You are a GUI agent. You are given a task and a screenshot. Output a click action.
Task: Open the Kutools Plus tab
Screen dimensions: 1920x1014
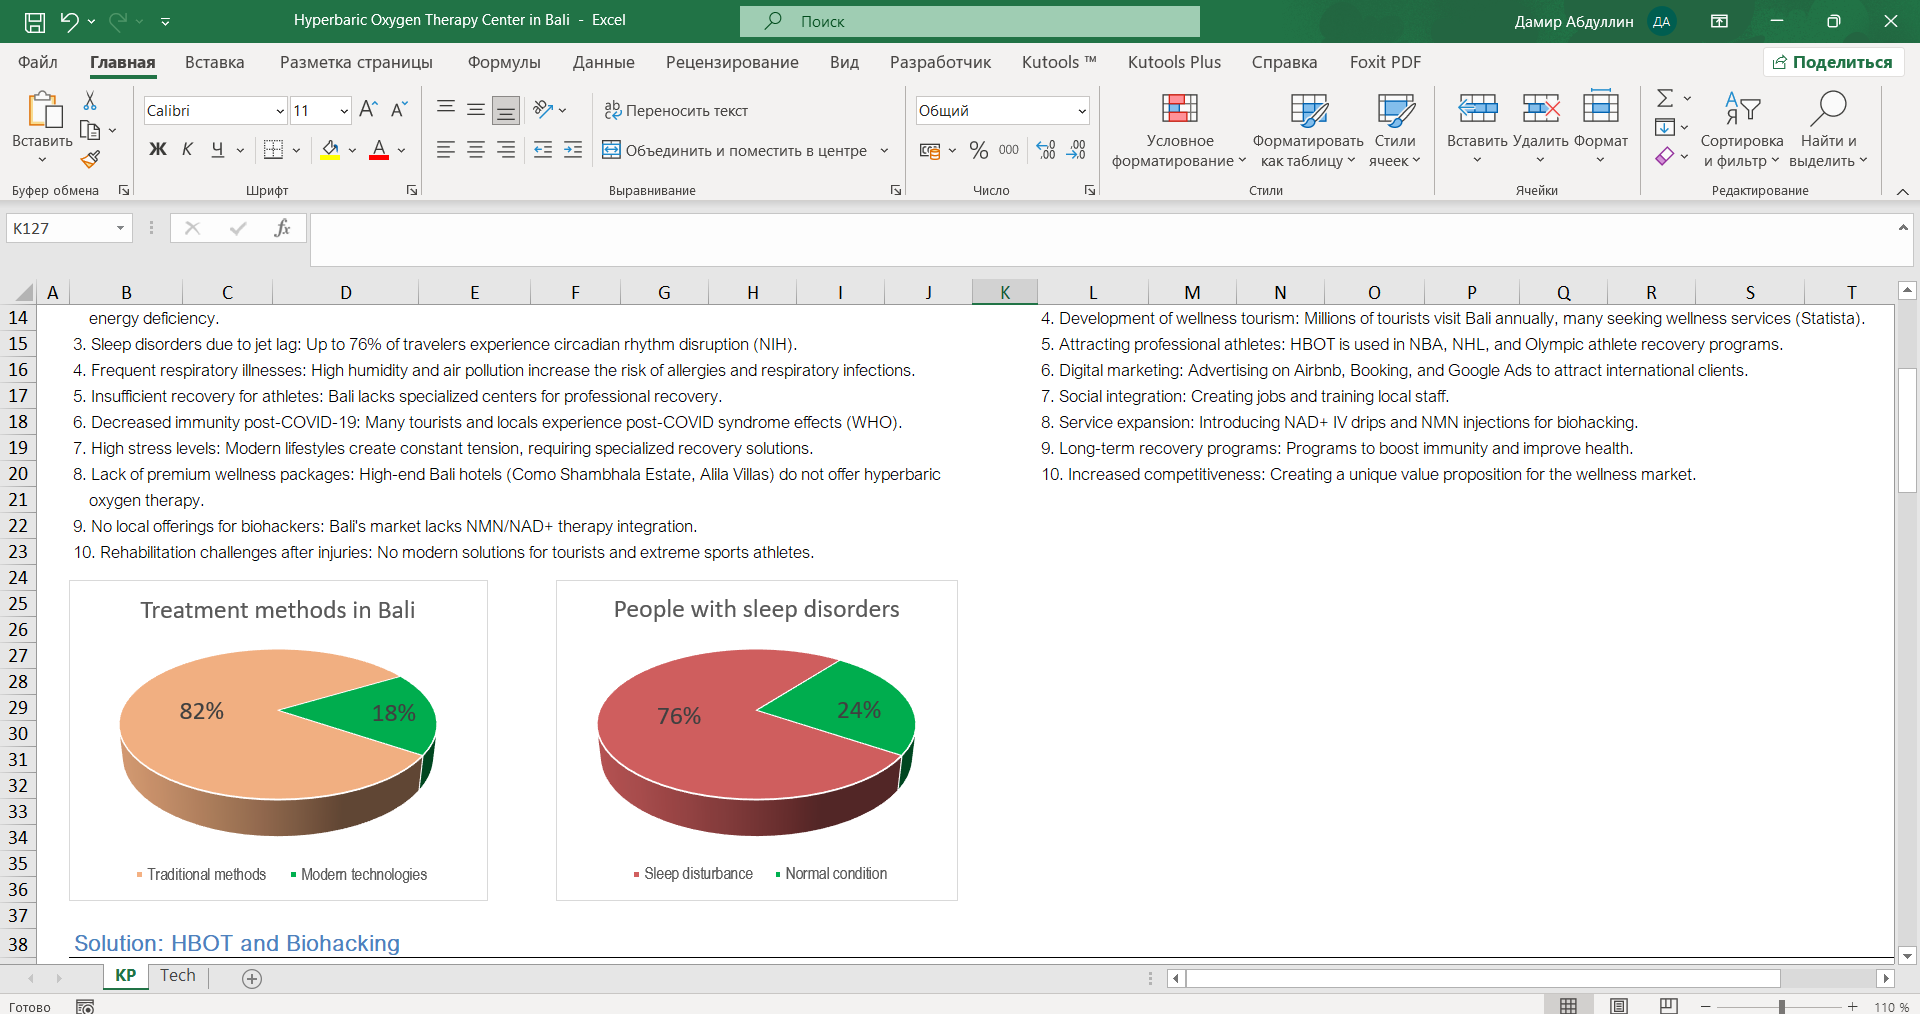pos(1175,62)
